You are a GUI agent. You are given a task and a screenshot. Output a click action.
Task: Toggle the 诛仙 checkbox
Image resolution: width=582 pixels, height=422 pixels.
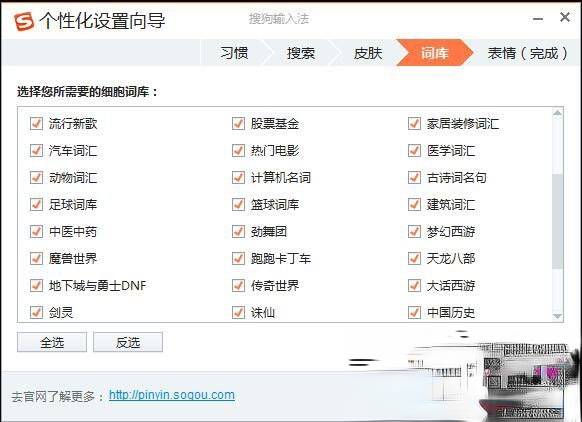[x=238, y=312]
